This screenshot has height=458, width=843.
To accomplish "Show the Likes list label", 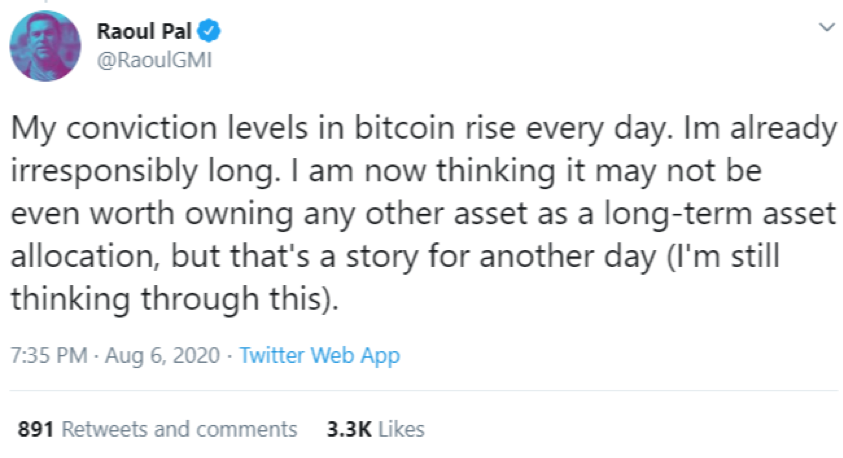I will pos(402,429).
